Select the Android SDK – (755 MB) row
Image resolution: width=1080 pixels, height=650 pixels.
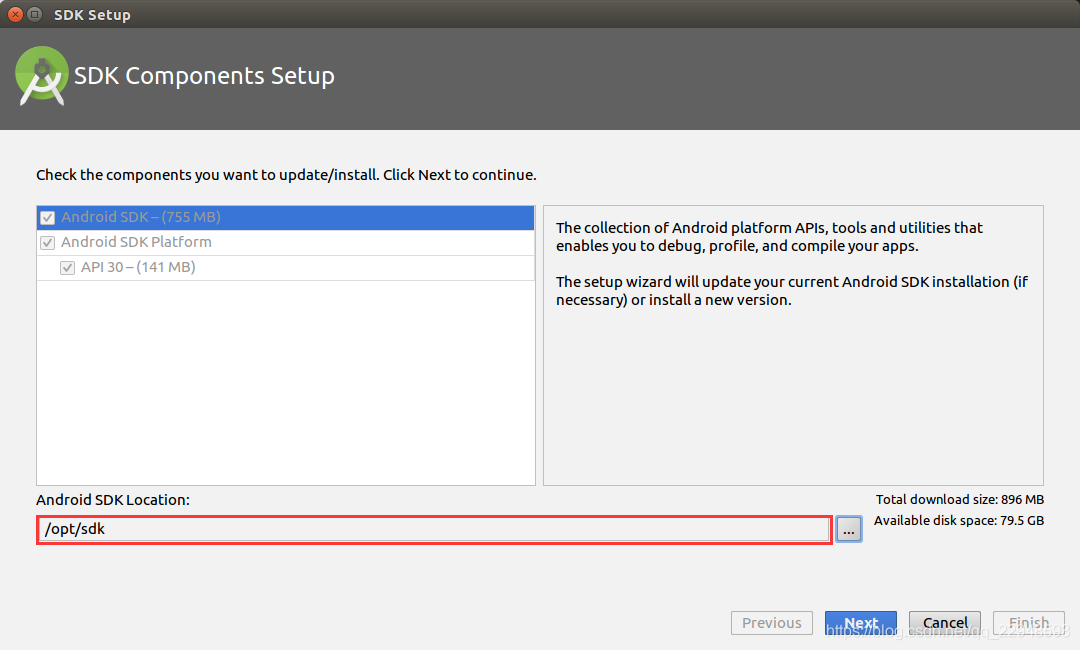point(286,218)
